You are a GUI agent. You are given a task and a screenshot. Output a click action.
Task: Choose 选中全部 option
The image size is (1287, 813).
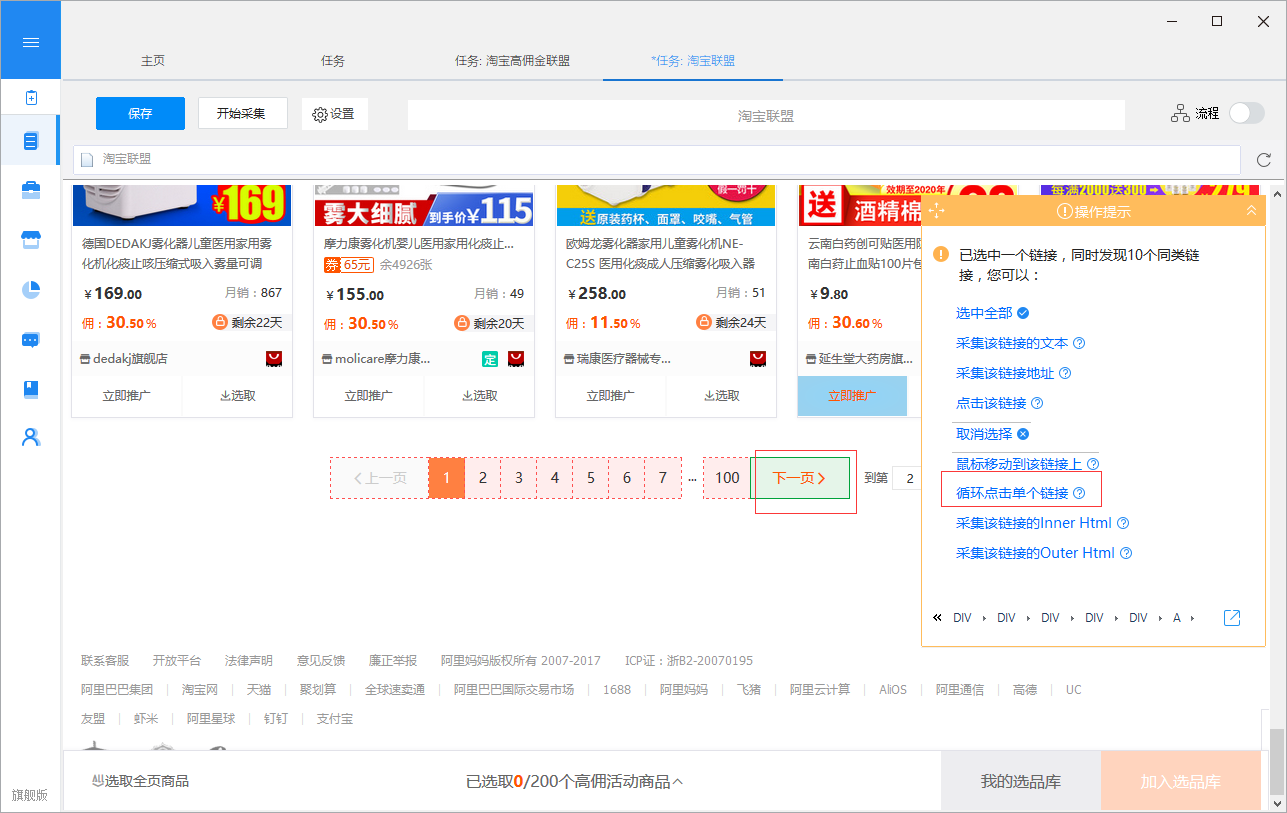[x=984, y=313]
